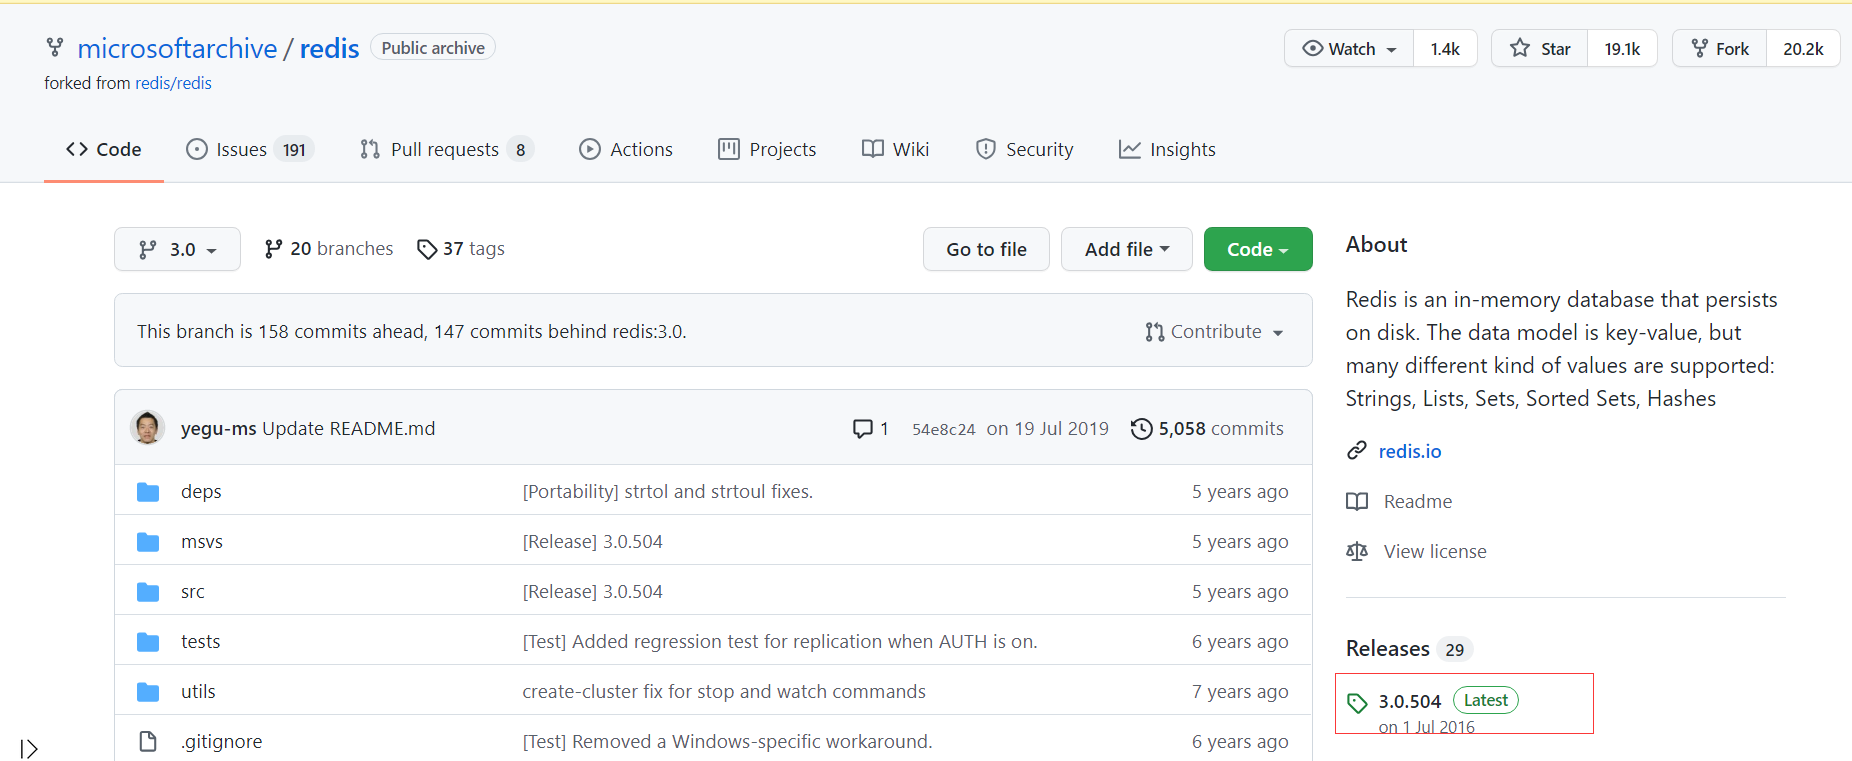Click the Actions play icon
Screen dimensions: 1852x761
pyautogui.click(x=590, y=149)
